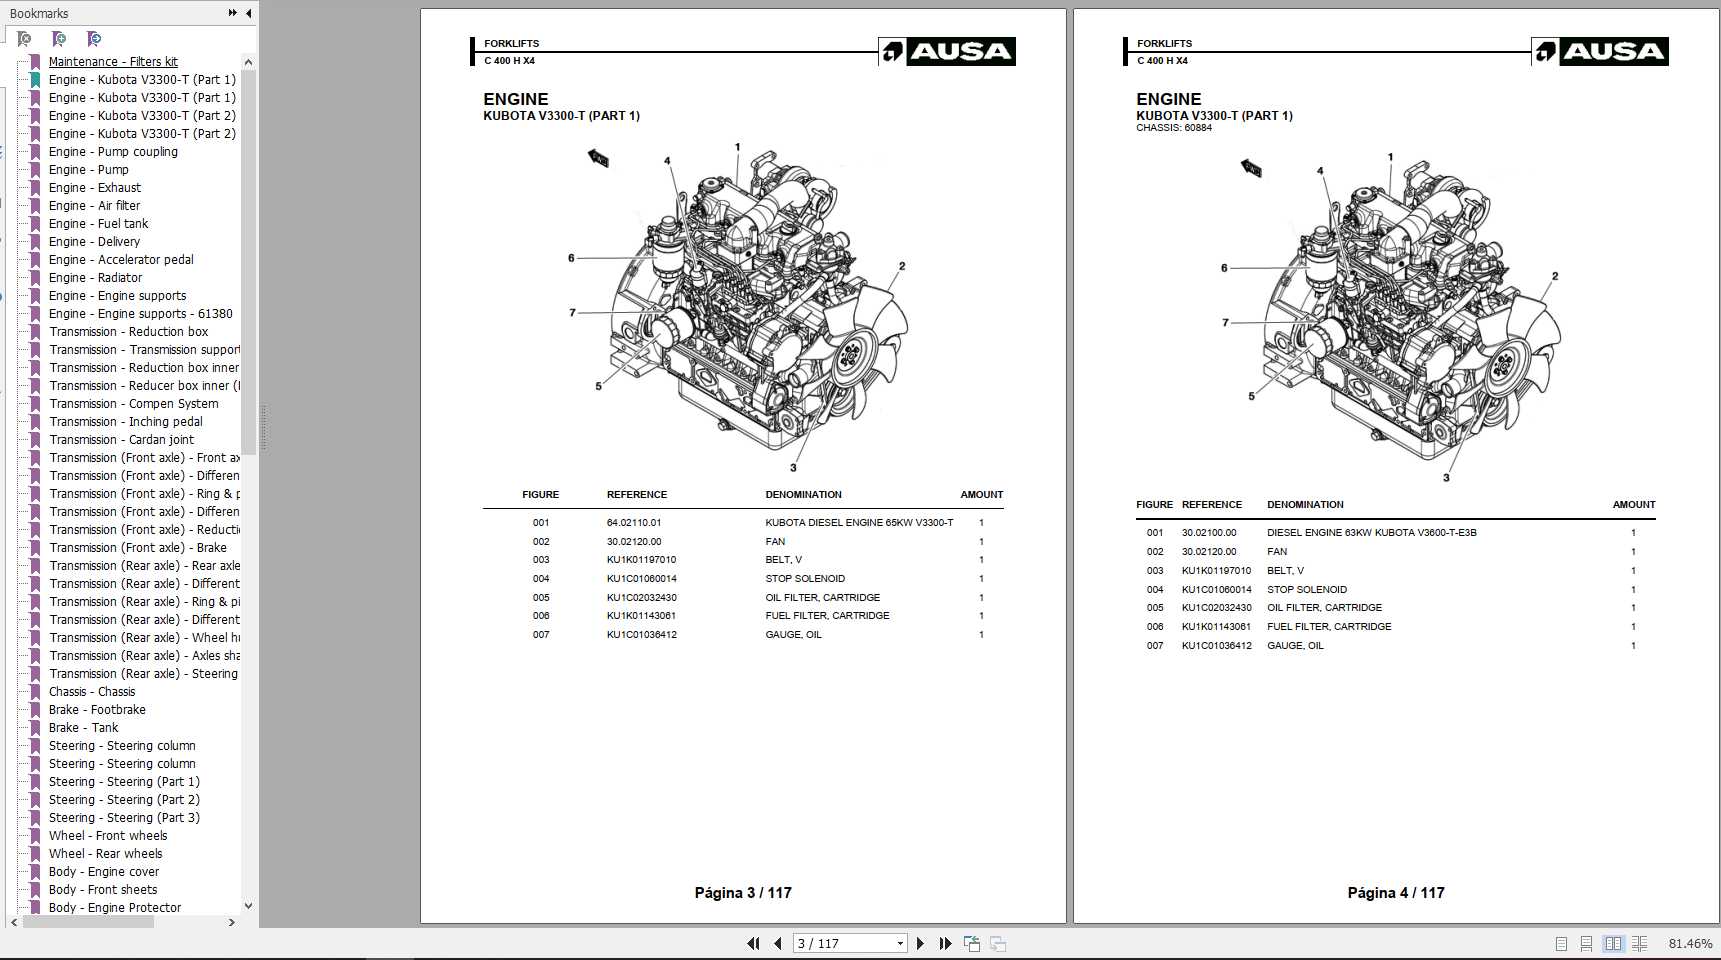This screenshot has width=1721, height=960.
Task: Click the Brake - Footbrake bookmark
Action: pos(99,709)
